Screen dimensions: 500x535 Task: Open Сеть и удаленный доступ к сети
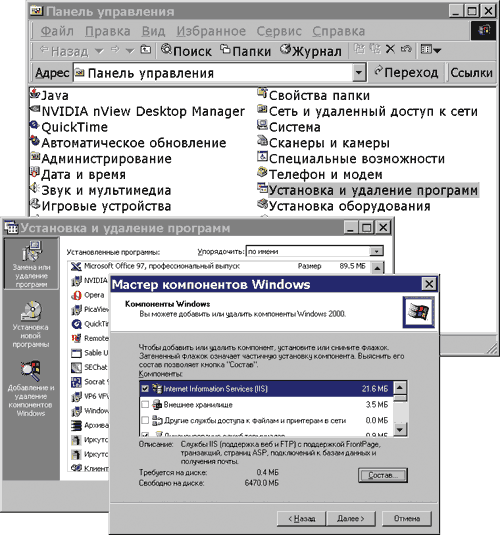(368, 111)
